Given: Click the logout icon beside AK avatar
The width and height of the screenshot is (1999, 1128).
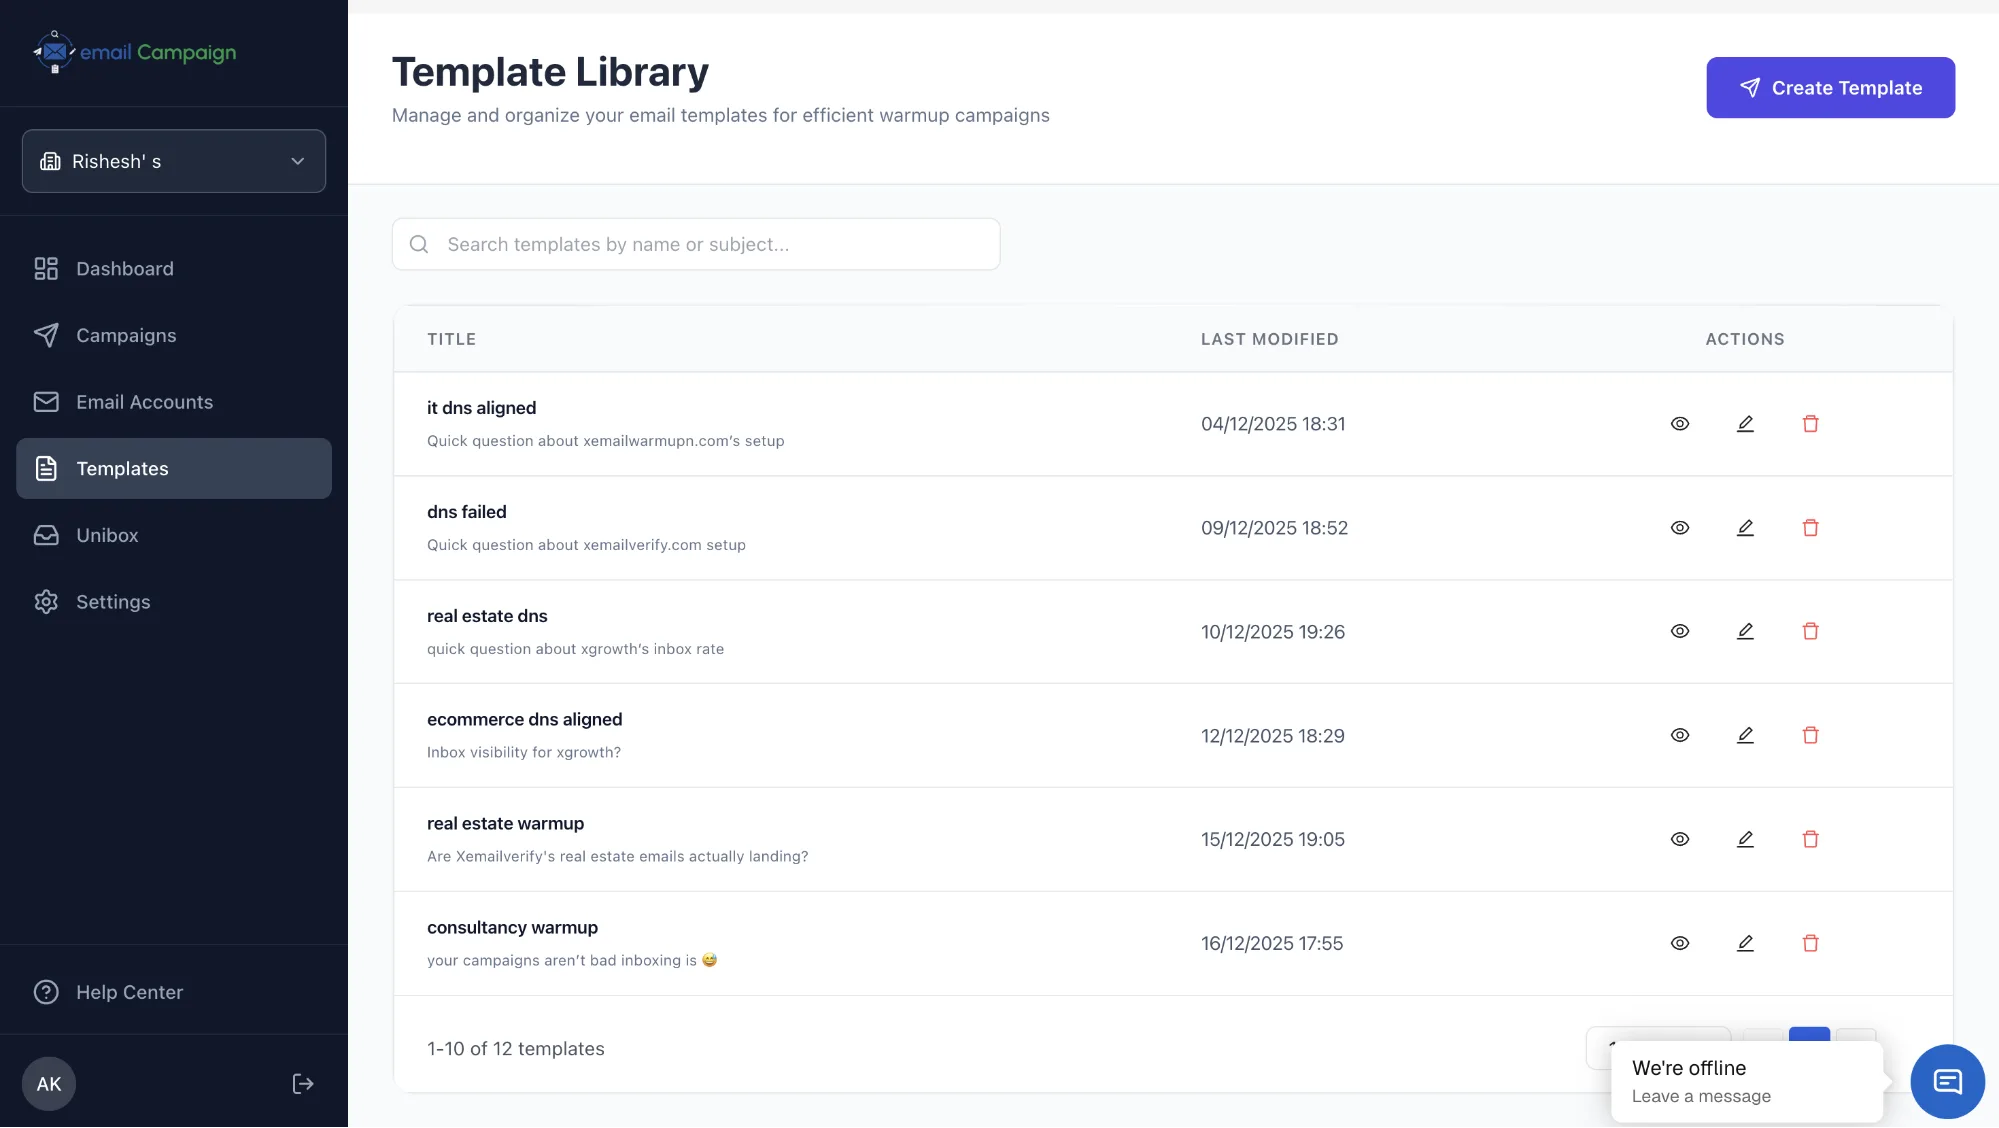Looking at the screenshot, I should click(303, 1084).
